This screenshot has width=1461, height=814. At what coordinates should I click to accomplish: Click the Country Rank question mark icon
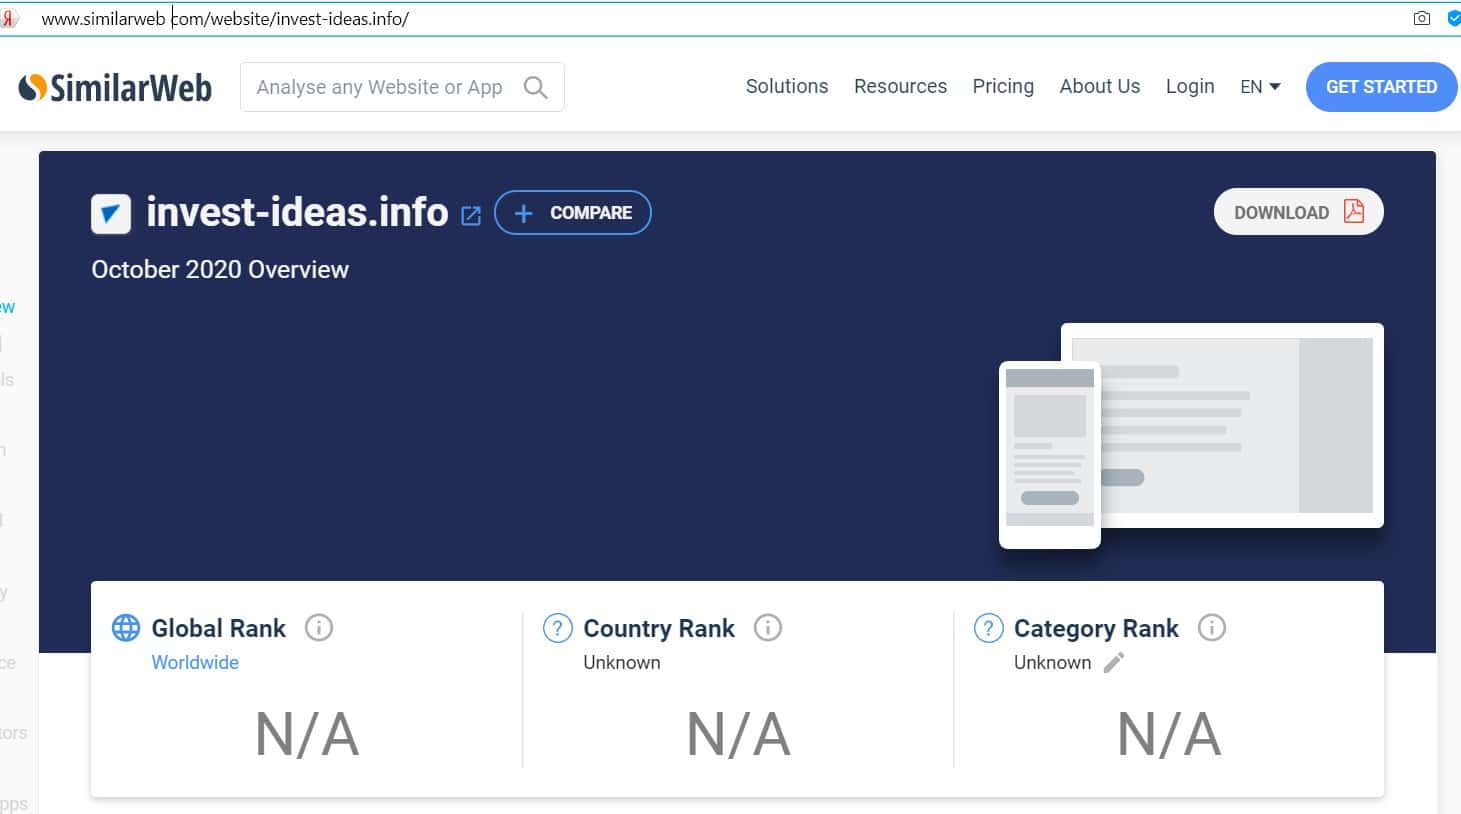click(x=557, y=628)
